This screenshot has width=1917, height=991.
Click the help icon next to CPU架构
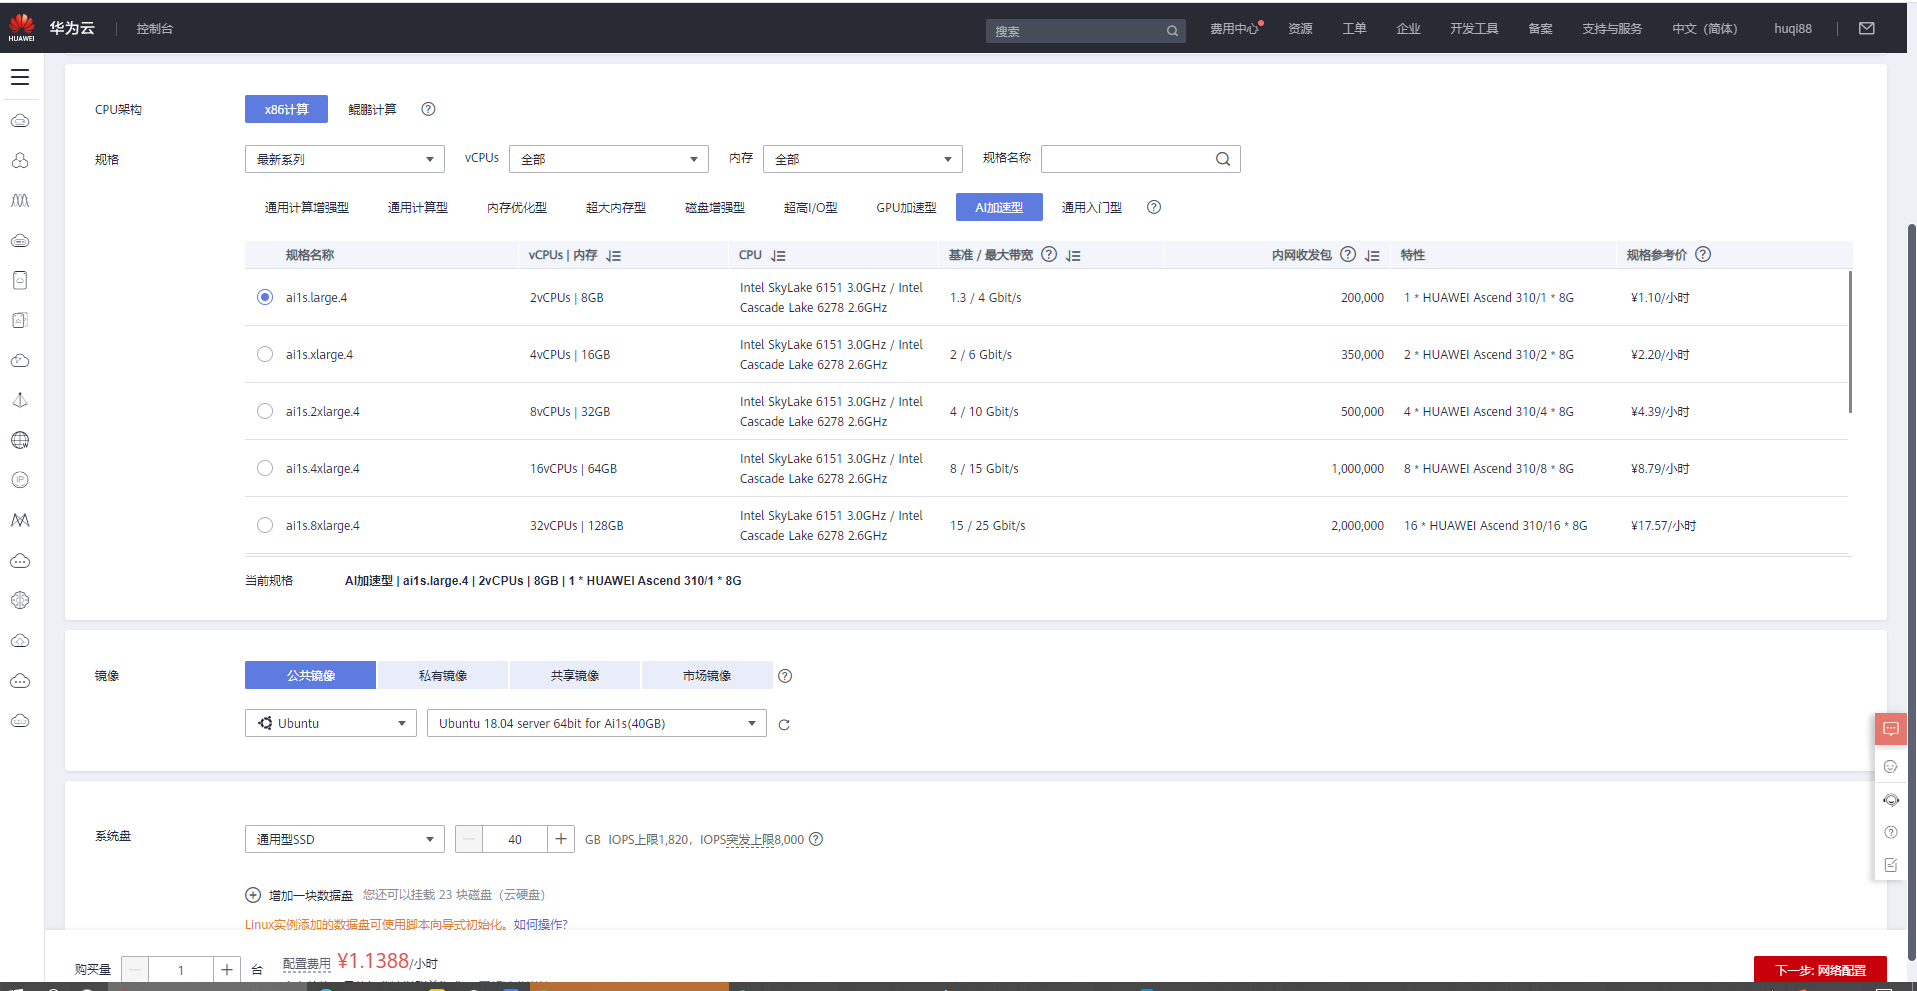[x=428, y=109]
